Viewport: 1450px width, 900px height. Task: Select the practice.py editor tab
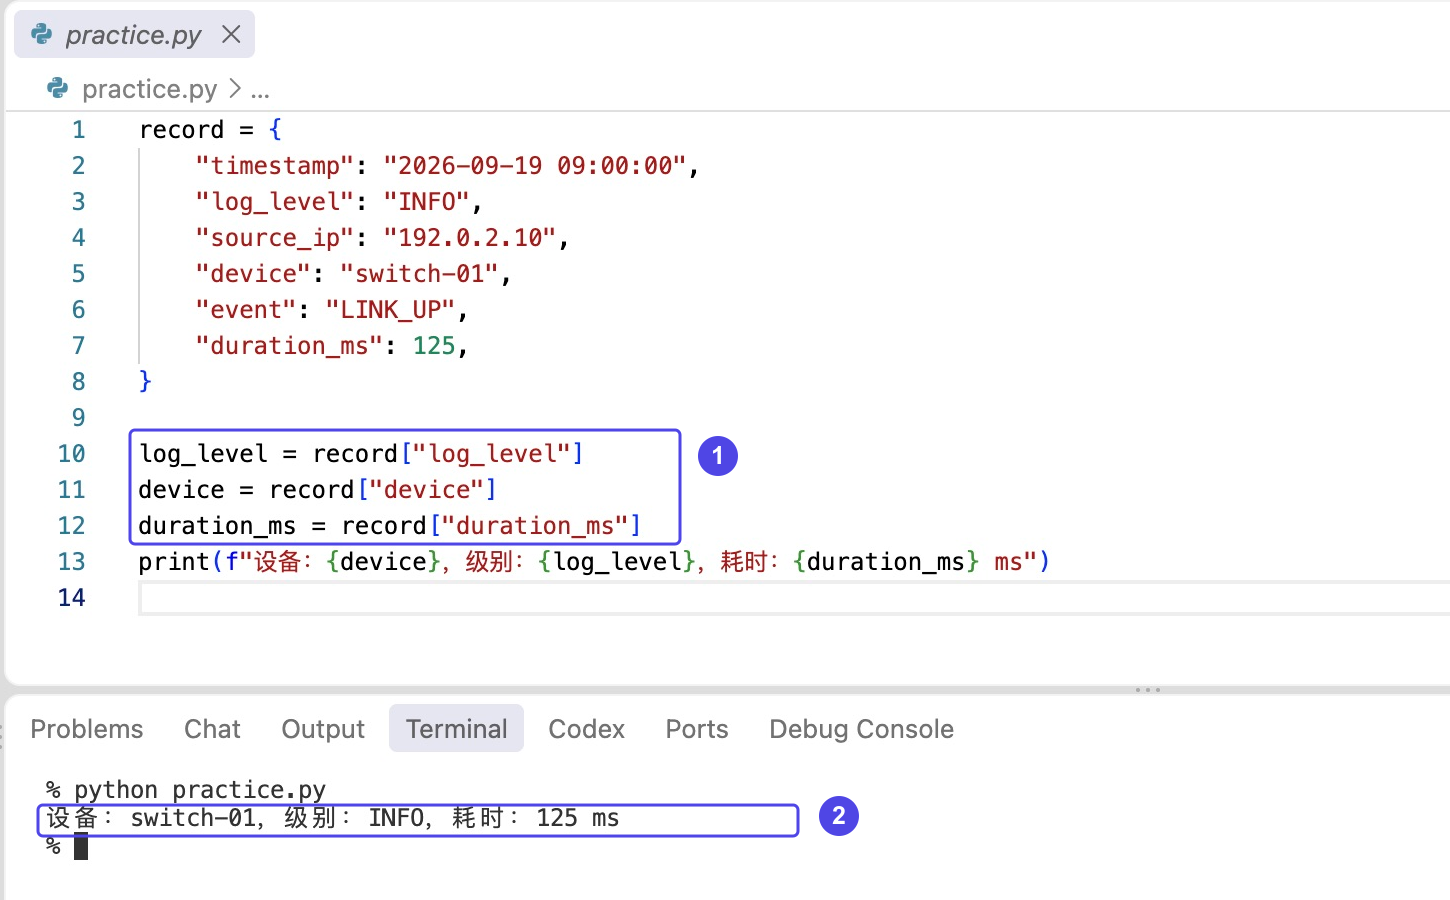(x=134, y=34)
